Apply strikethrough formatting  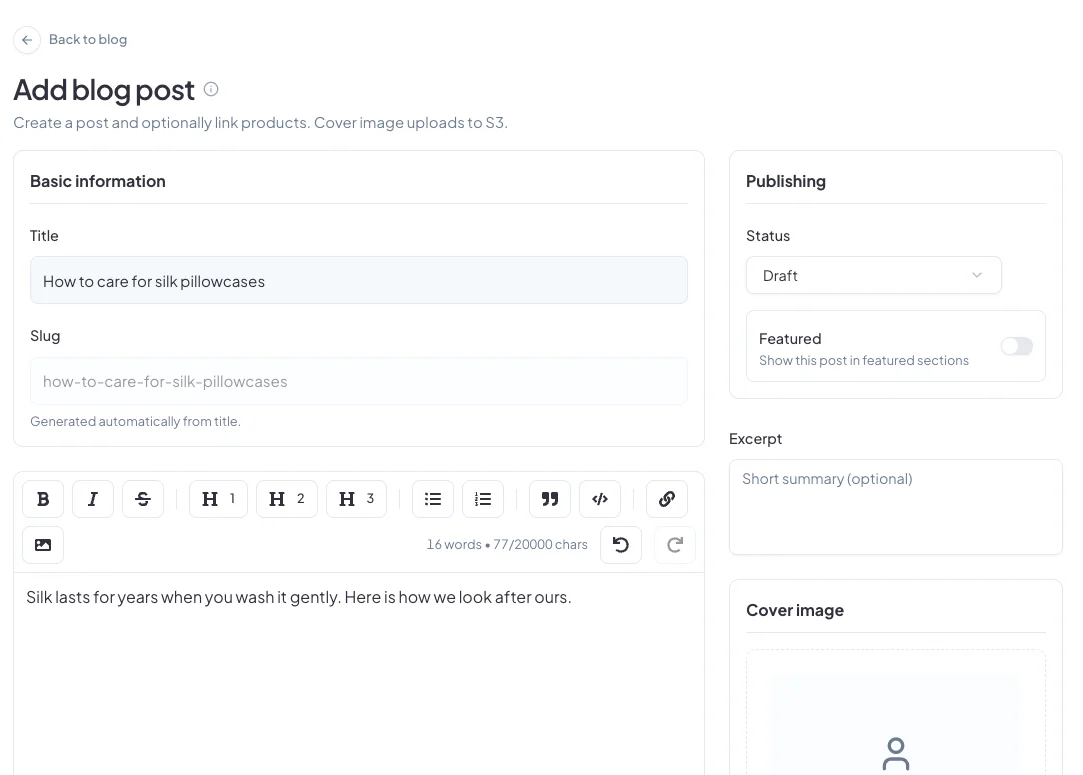143,499
